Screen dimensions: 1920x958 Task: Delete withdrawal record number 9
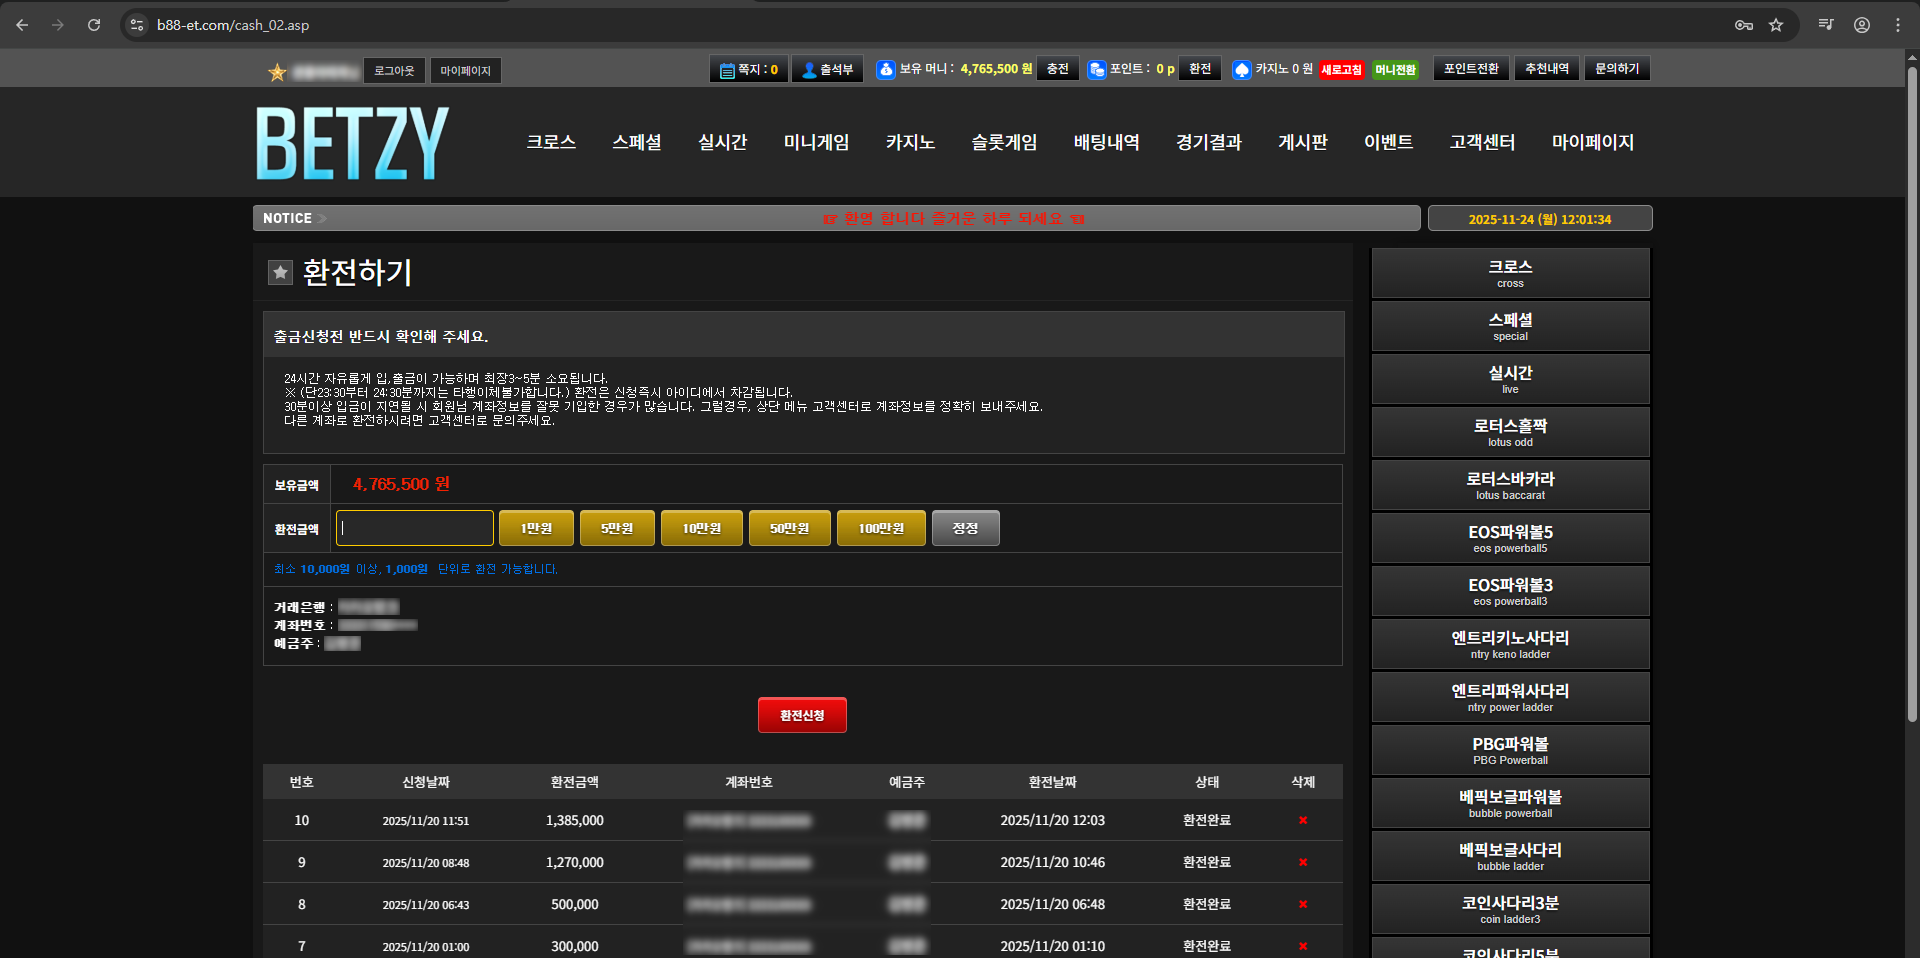(1303, 862)
